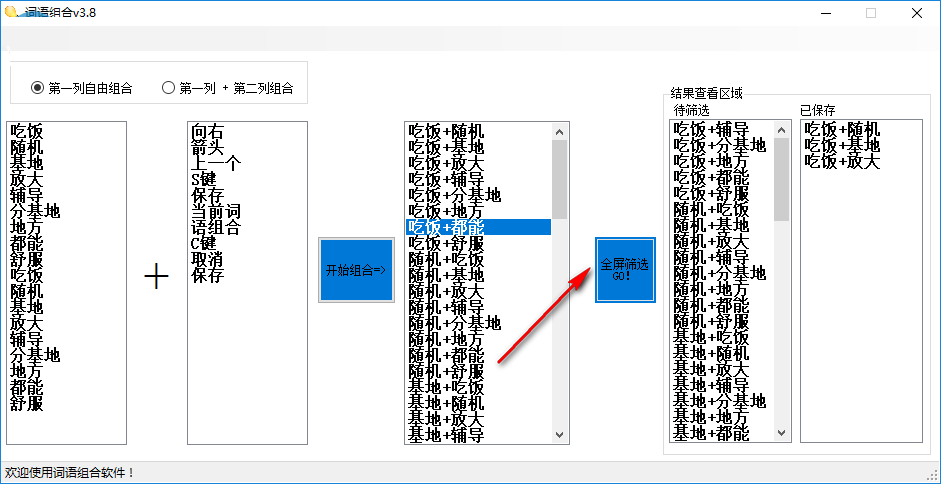Select 随机+舒服 in the middle combination list
The width and height of the screenshot is (941, 484).
(446, 371)
